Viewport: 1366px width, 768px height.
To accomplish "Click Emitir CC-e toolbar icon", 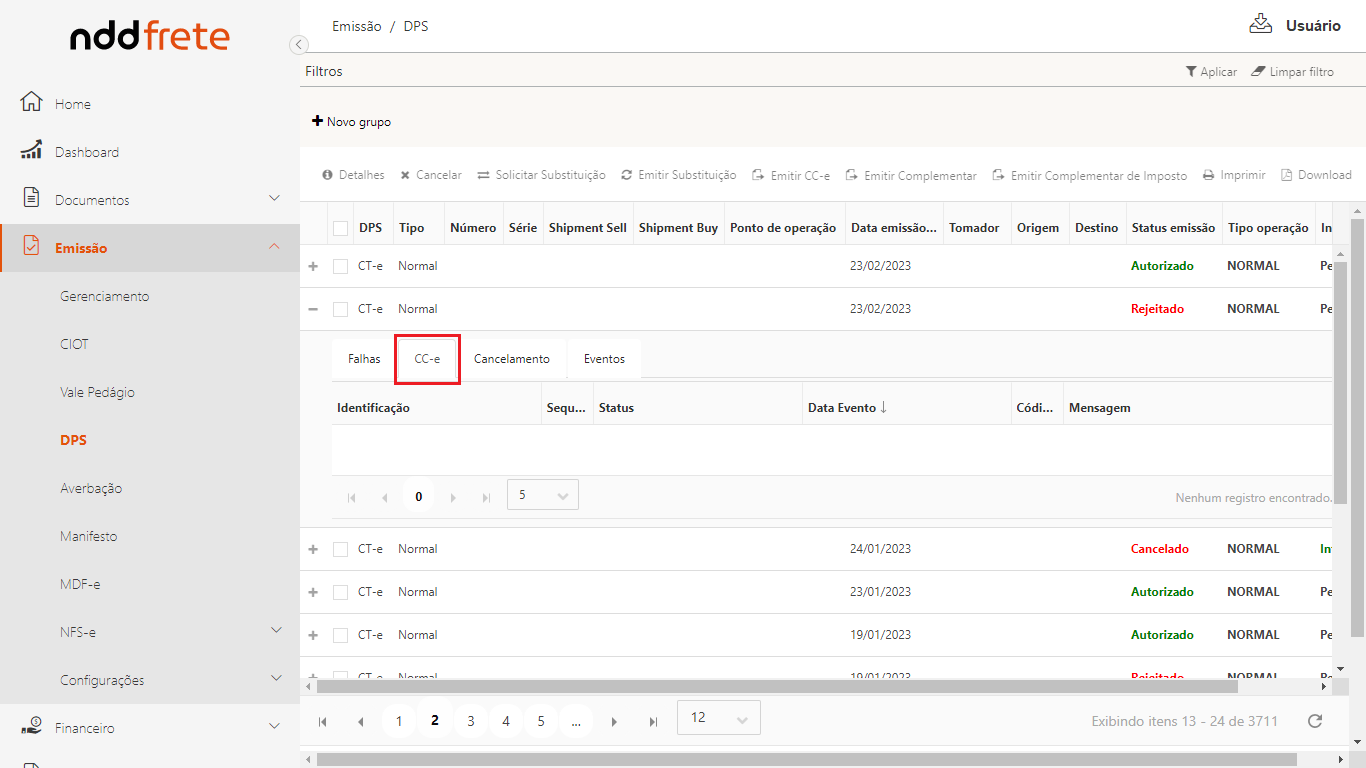I will 759,175.
